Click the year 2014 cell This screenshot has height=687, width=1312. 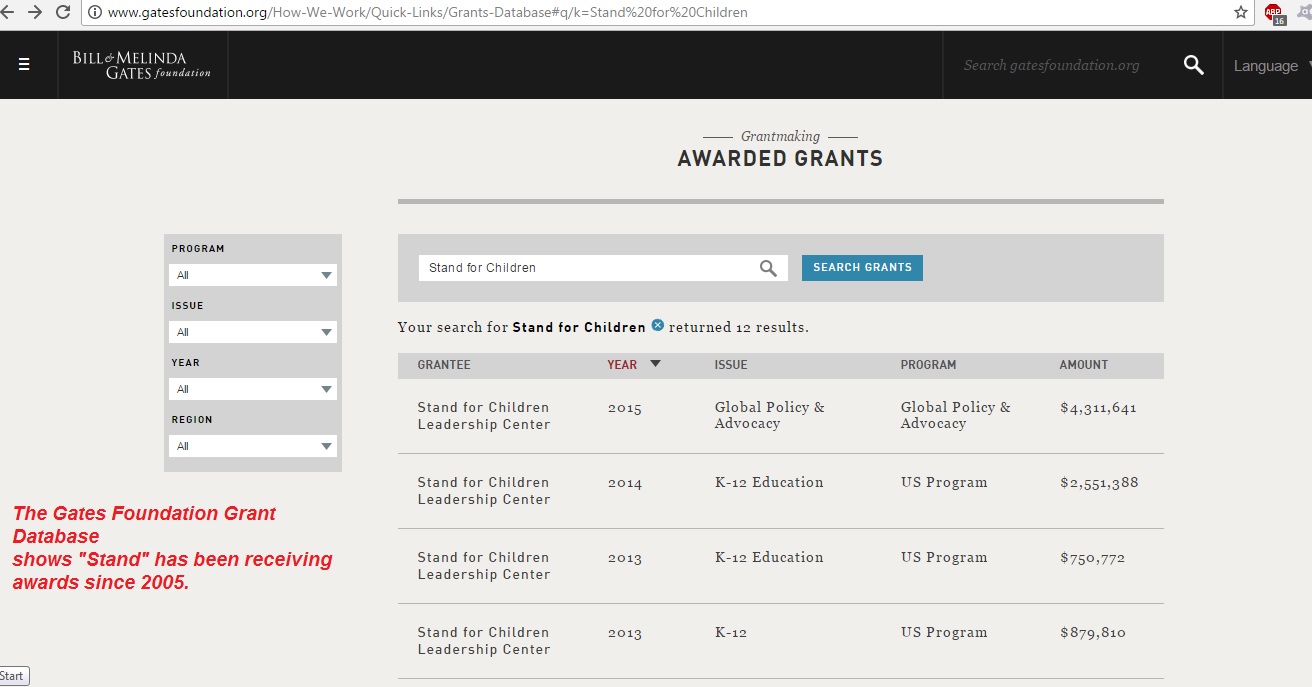click(625, 483)
